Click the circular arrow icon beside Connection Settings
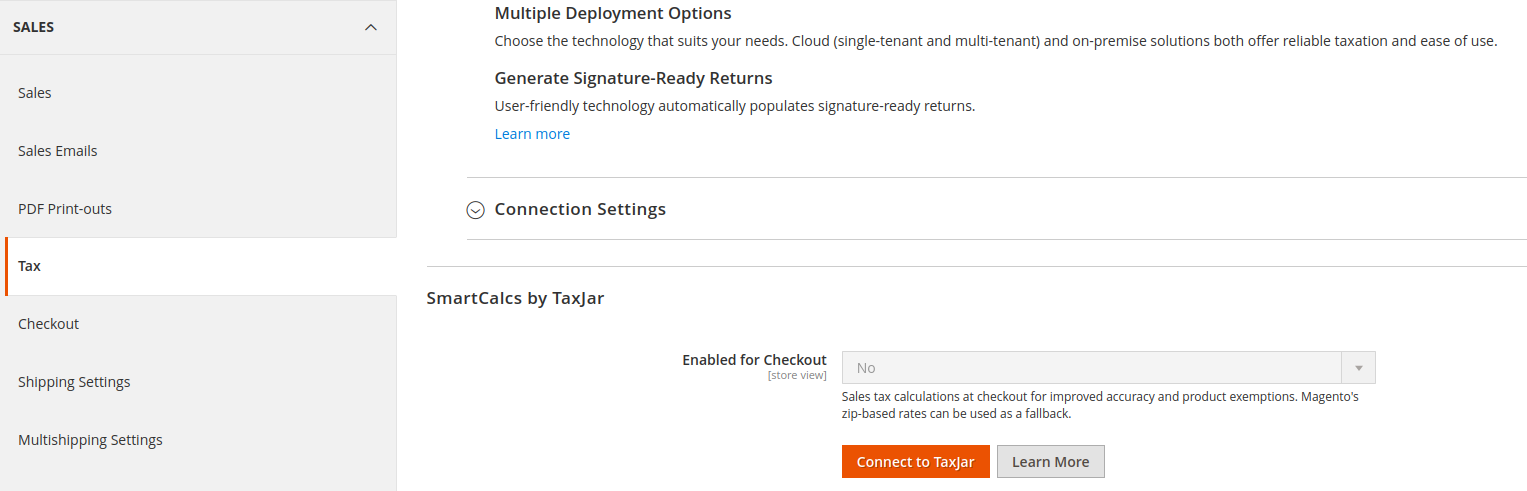 tap(476, 210)
